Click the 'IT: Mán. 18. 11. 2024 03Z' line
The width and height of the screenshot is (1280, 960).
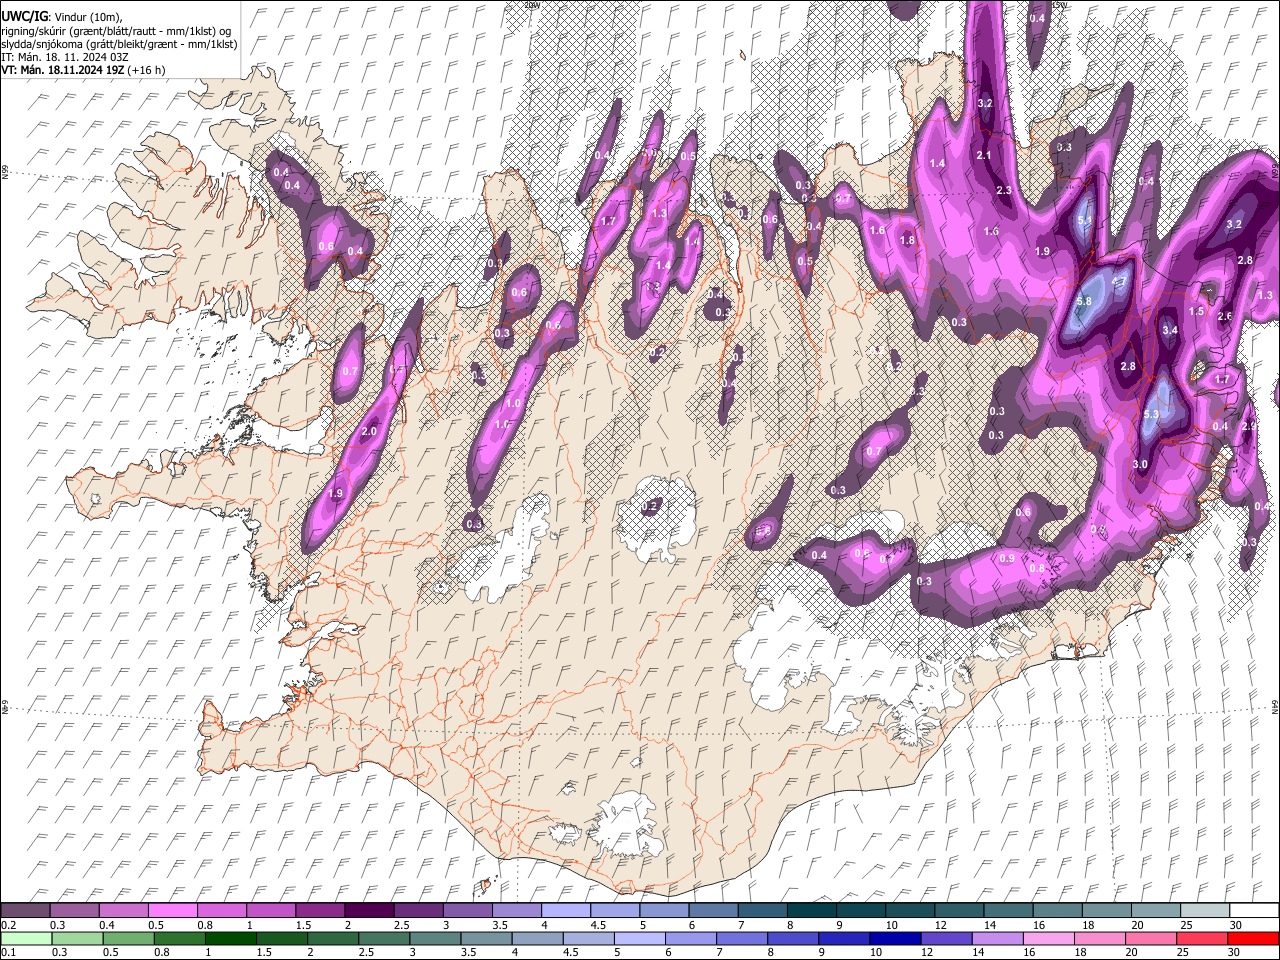point(64,57)
